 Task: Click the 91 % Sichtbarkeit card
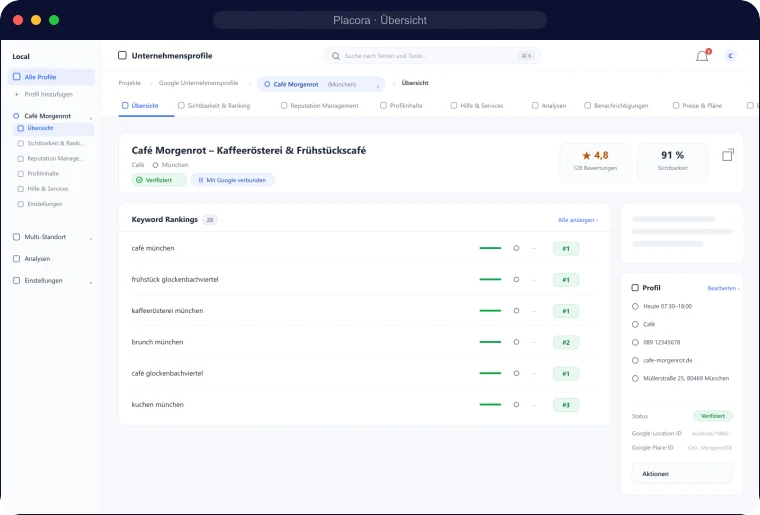(672, 162)
